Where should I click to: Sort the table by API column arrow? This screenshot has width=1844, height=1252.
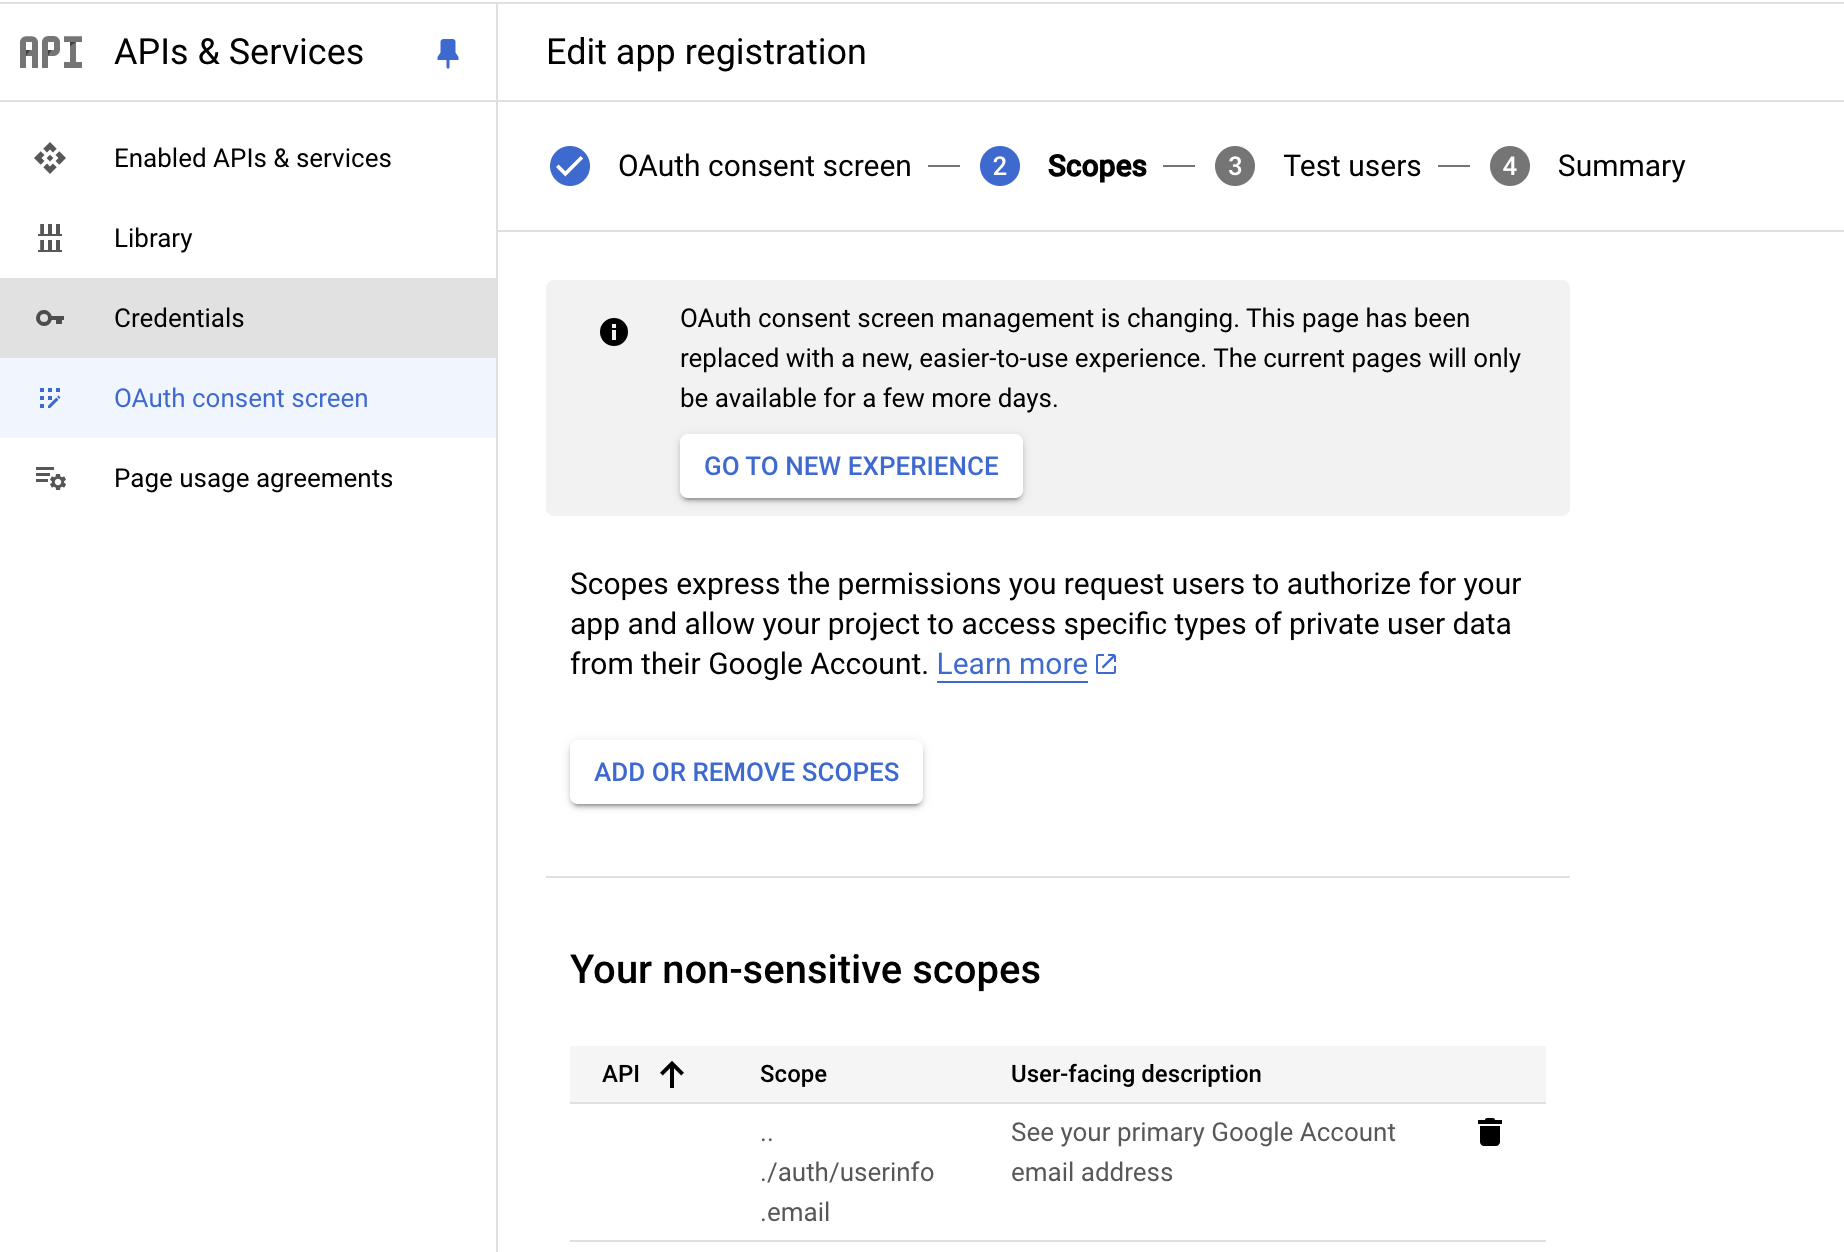point(672,1074)
